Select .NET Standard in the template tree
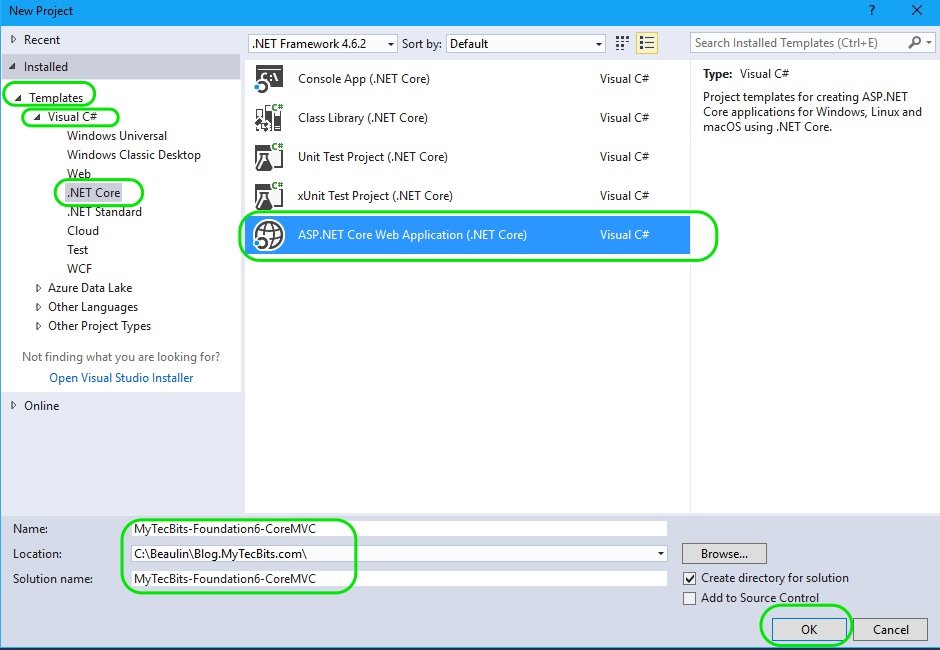940x650 pixels. (104, 212)
